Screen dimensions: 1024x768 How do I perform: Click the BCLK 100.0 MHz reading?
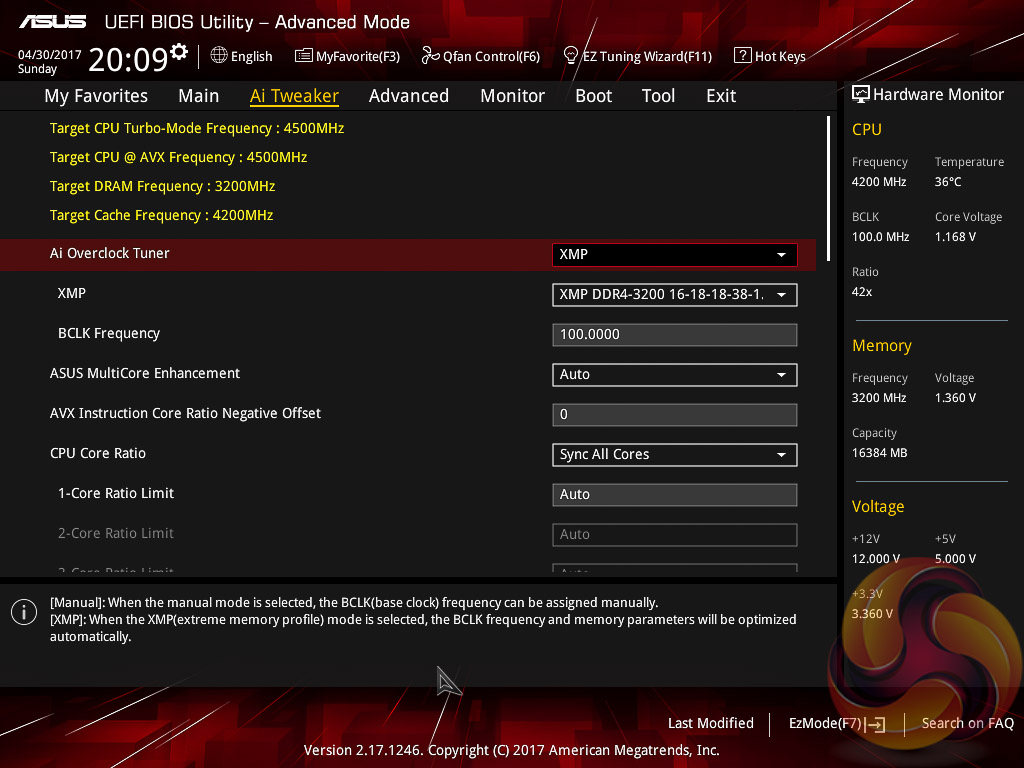tap(880, 236)
